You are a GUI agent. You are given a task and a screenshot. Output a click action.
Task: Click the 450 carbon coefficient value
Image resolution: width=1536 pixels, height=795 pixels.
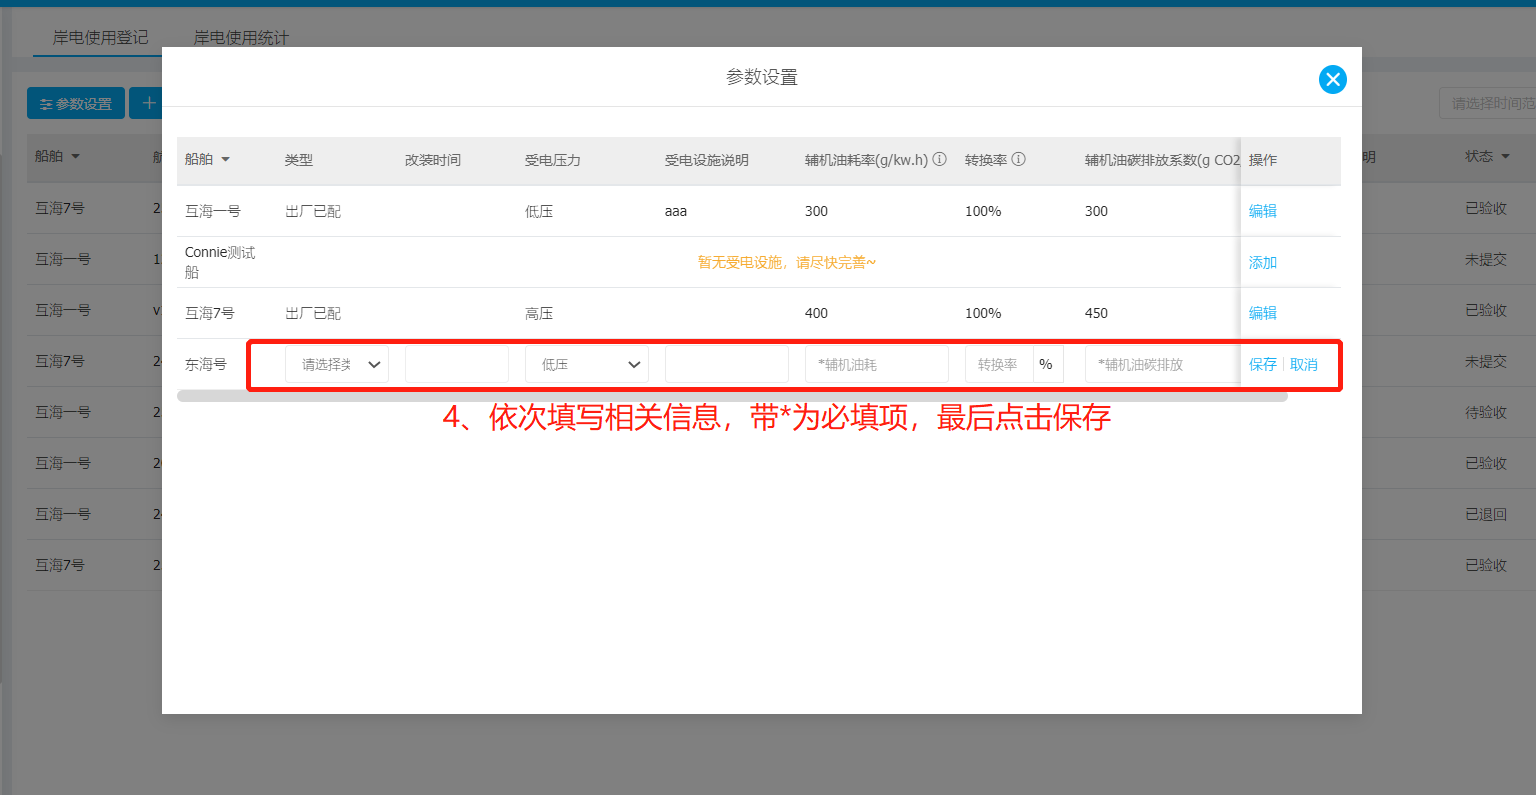click(x=1096, y=313)
